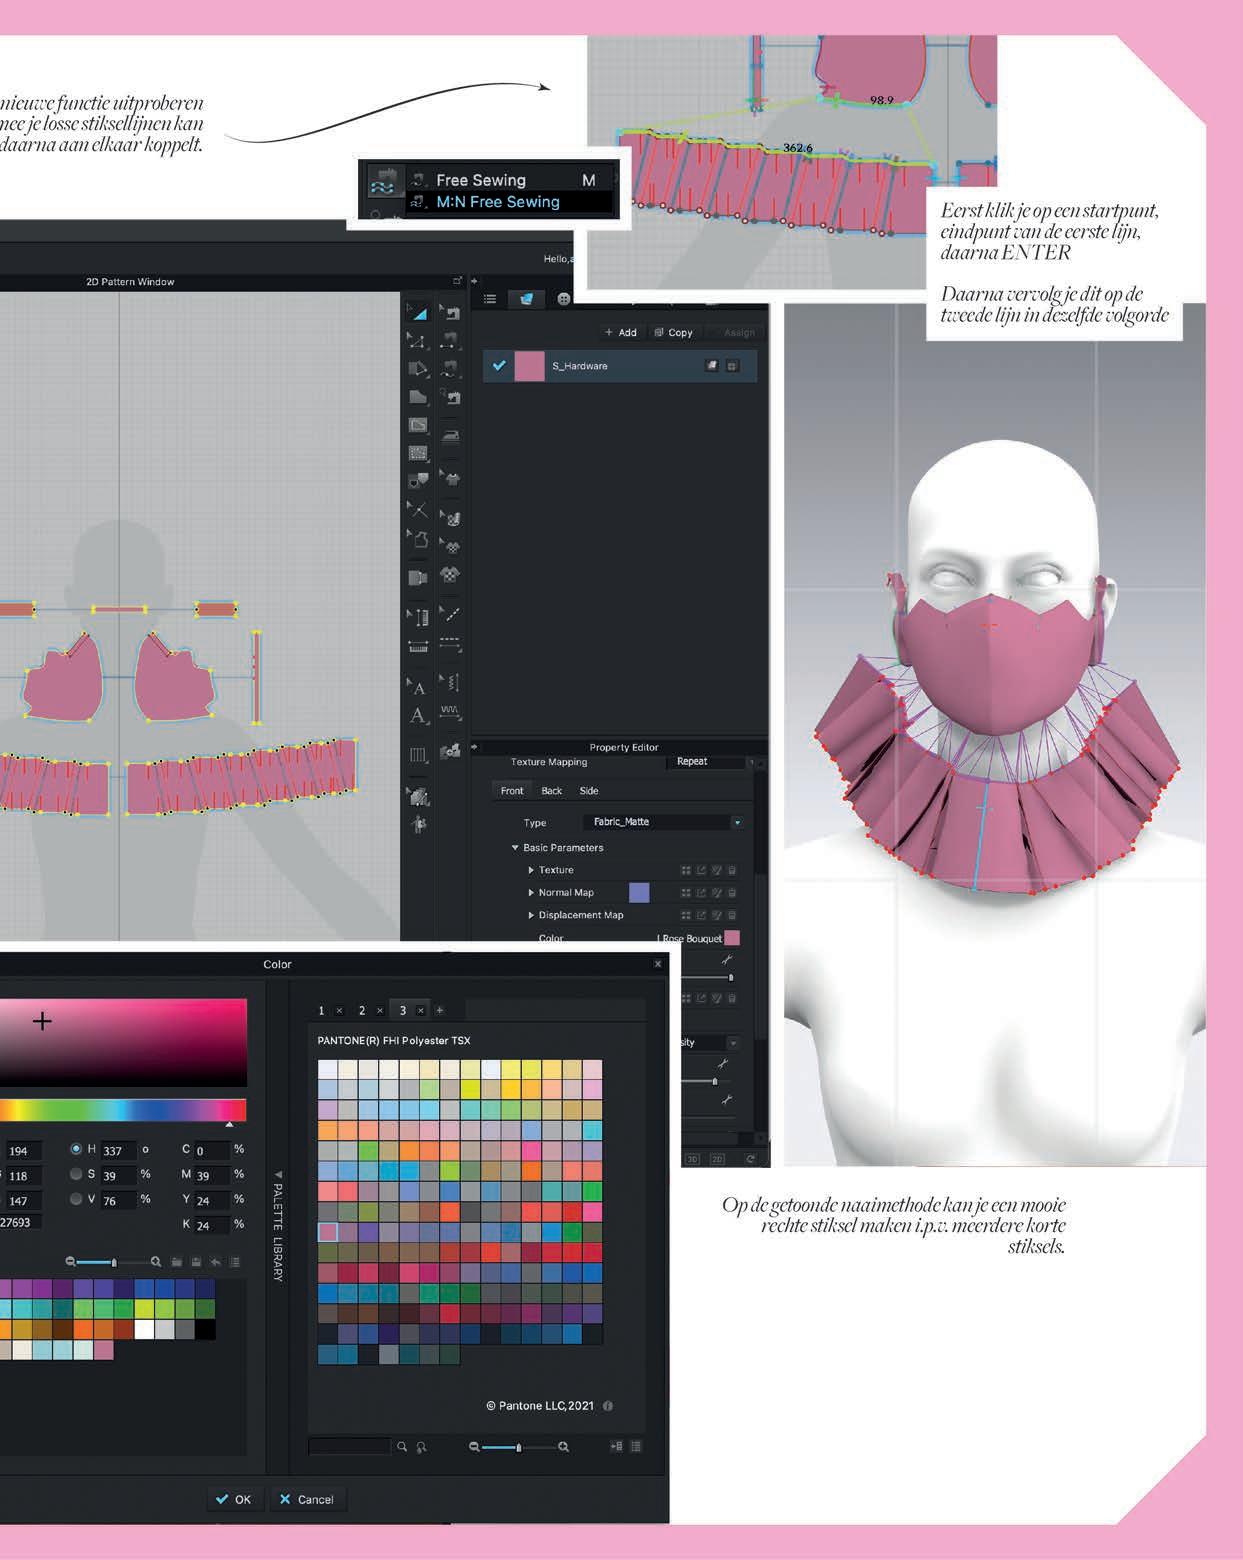Click the H value field showing 337
1243x1560 pixels.
(118, 1150)
